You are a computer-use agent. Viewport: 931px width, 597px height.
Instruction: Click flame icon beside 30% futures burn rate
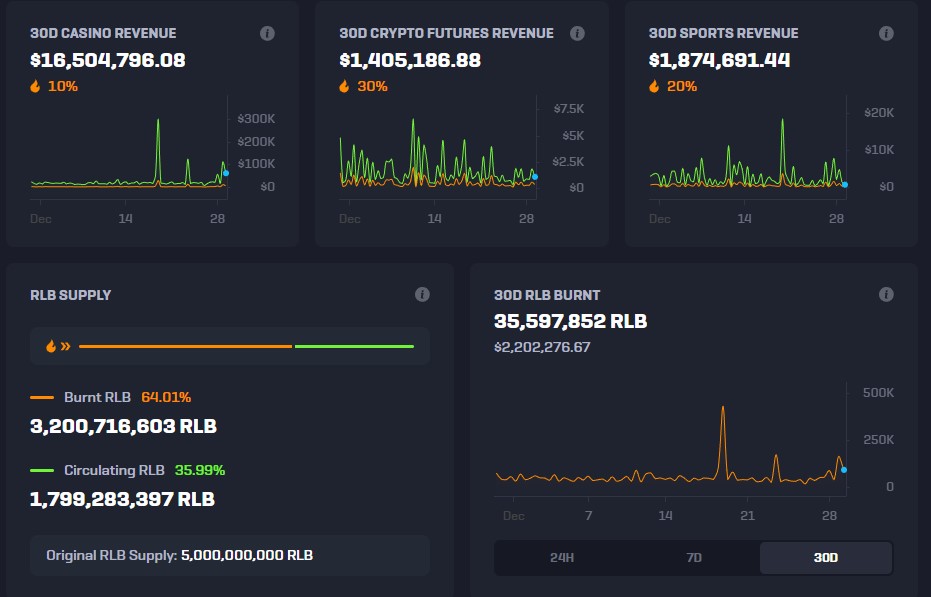pos(344,86)
